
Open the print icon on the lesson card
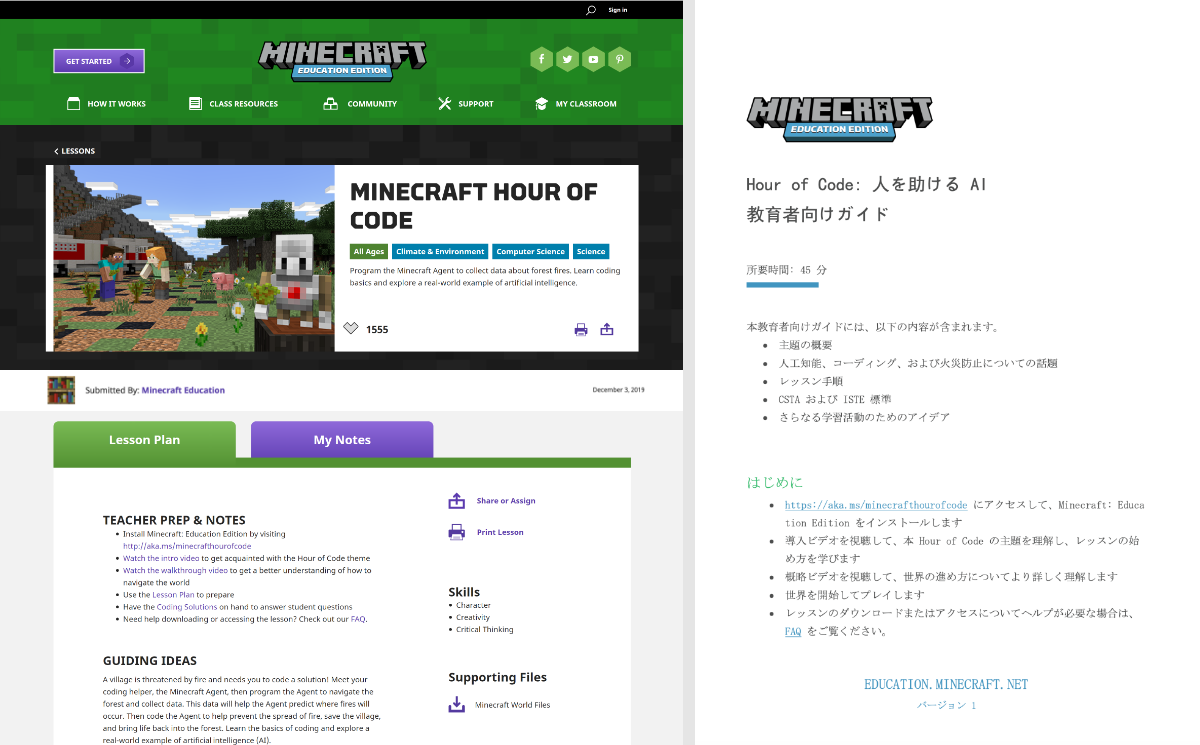coord(581,329)
